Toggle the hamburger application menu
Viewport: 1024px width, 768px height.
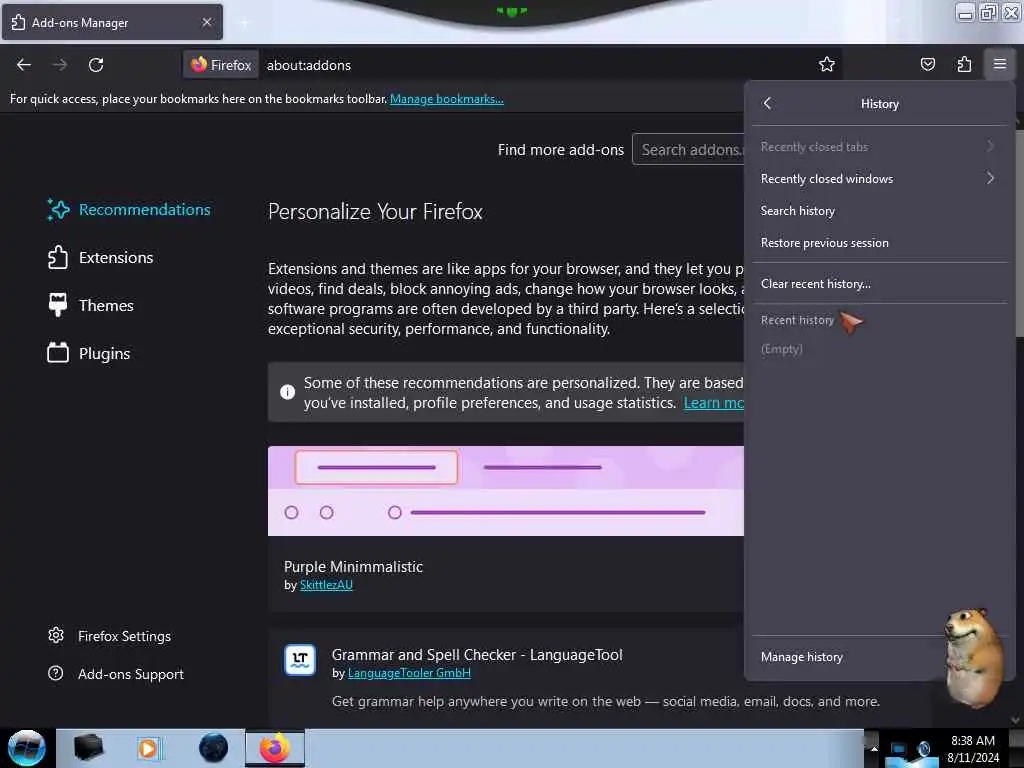pos(999,64)
